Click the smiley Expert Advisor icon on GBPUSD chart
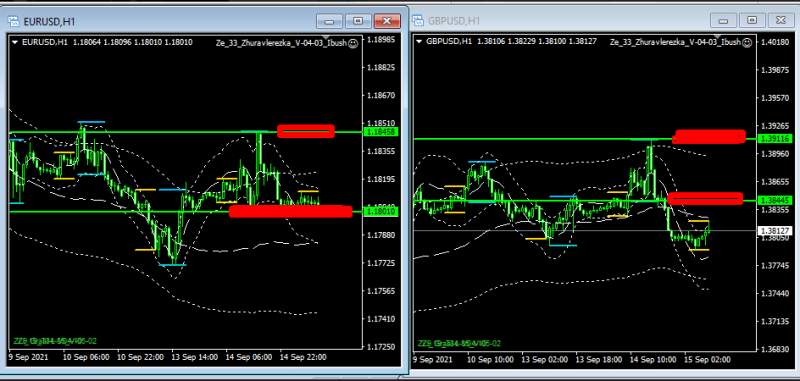This screenshot has width=800, height=381. [x=746, y=42]
